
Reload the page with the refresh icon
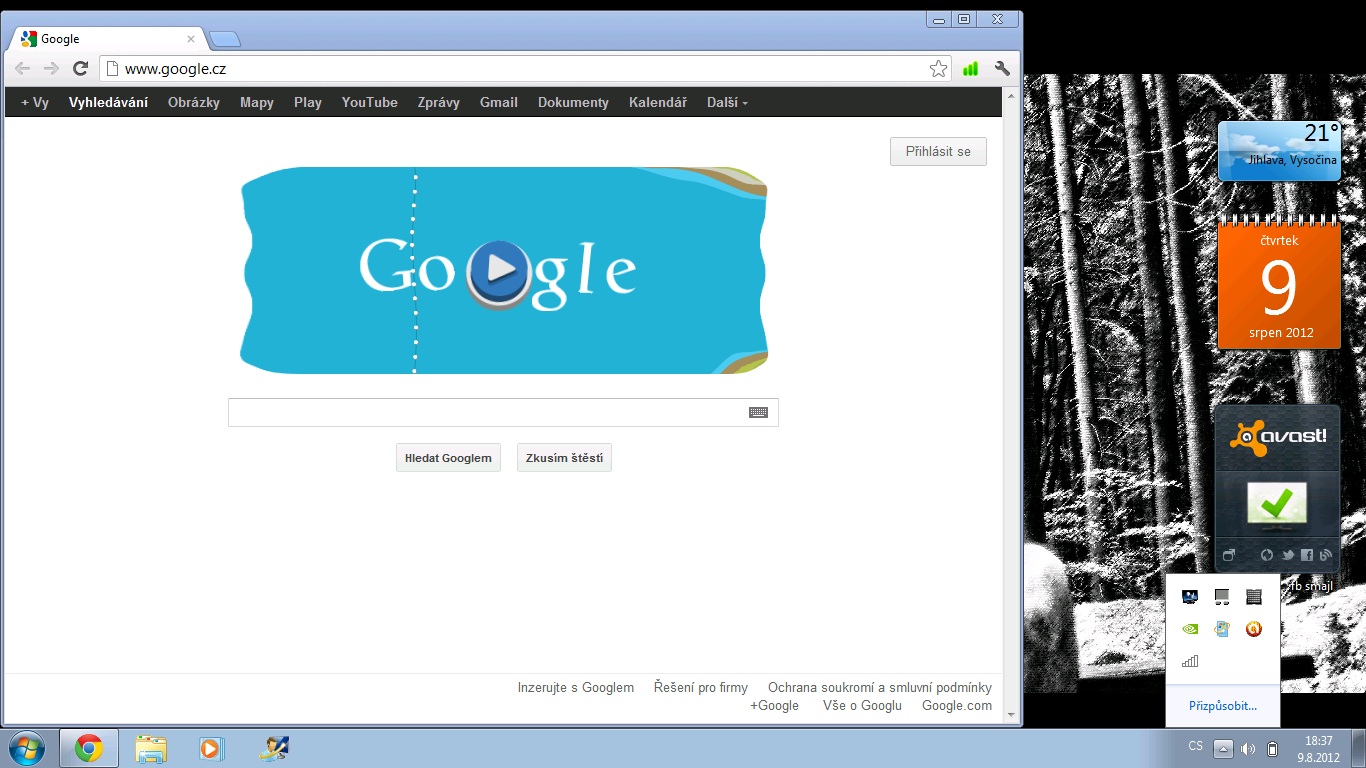(x=81, y=69)
